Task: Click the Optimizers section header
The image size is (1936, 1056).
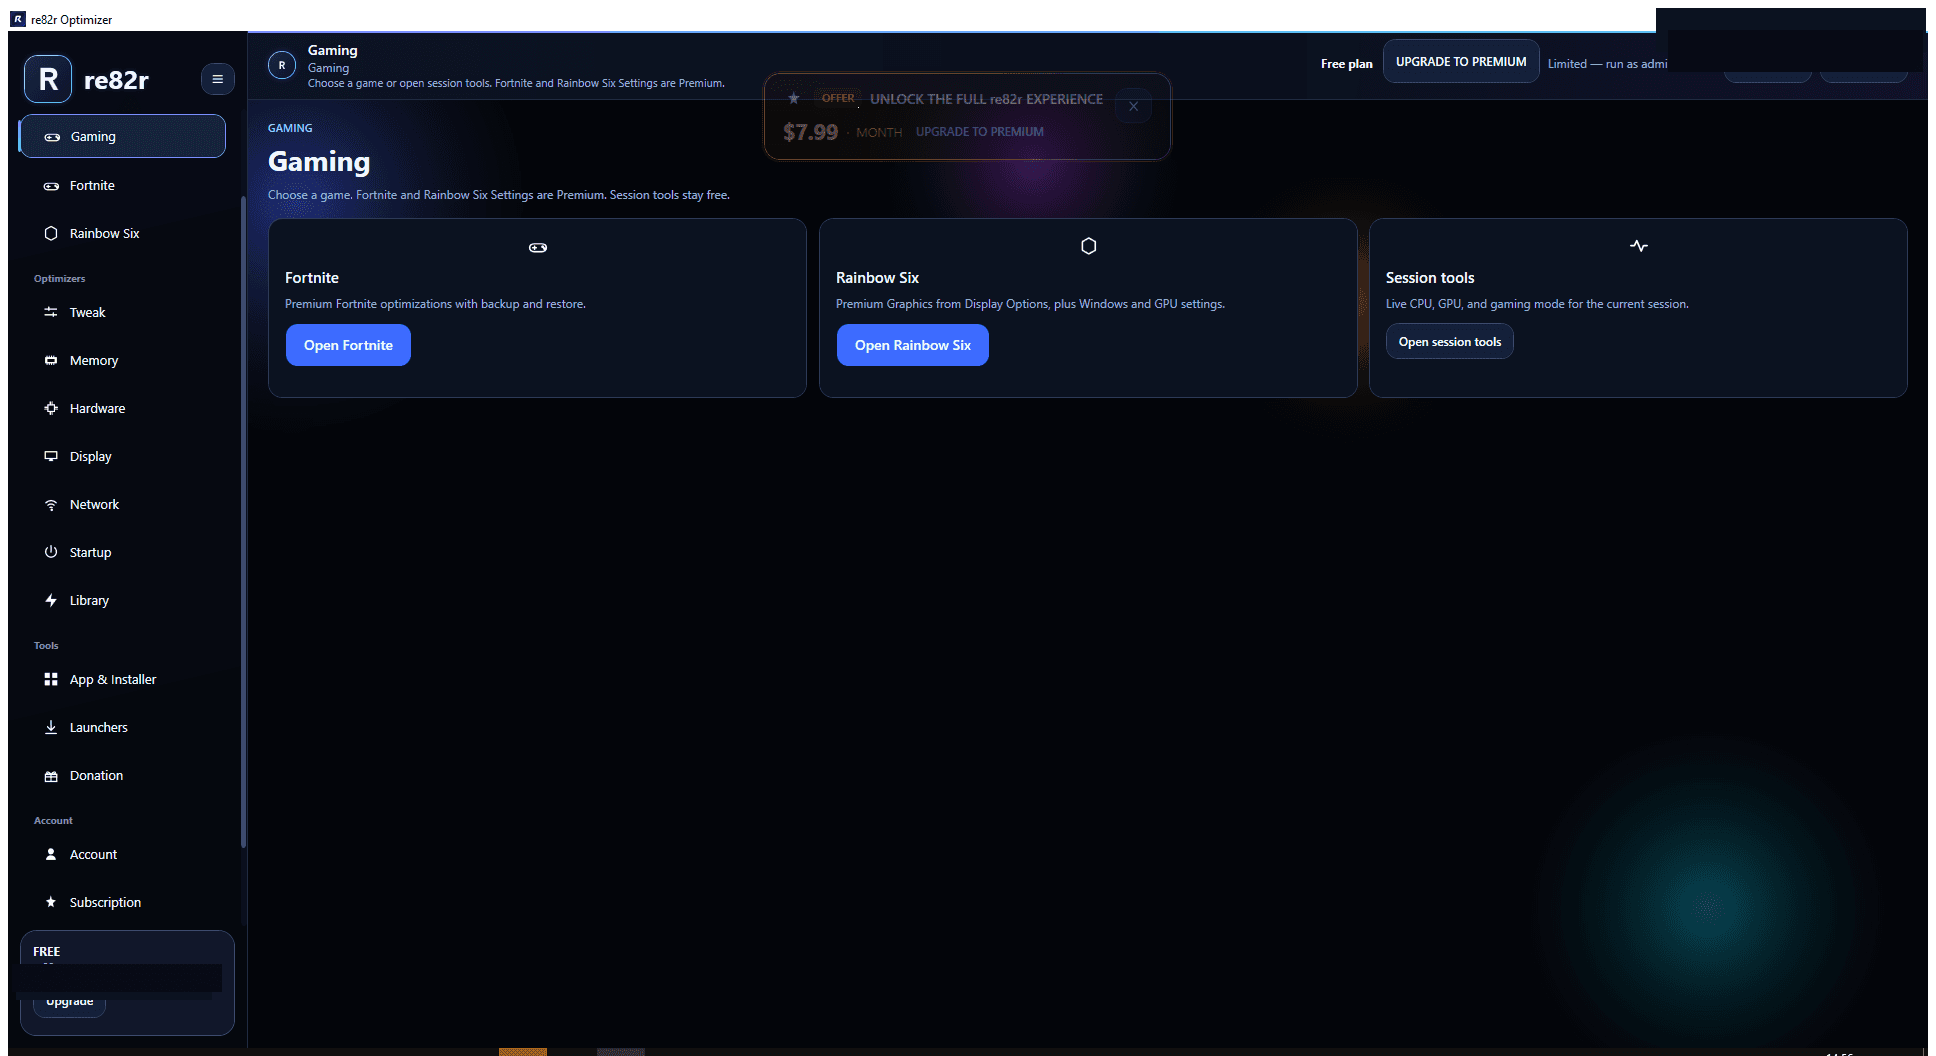Action: [59, 279]
